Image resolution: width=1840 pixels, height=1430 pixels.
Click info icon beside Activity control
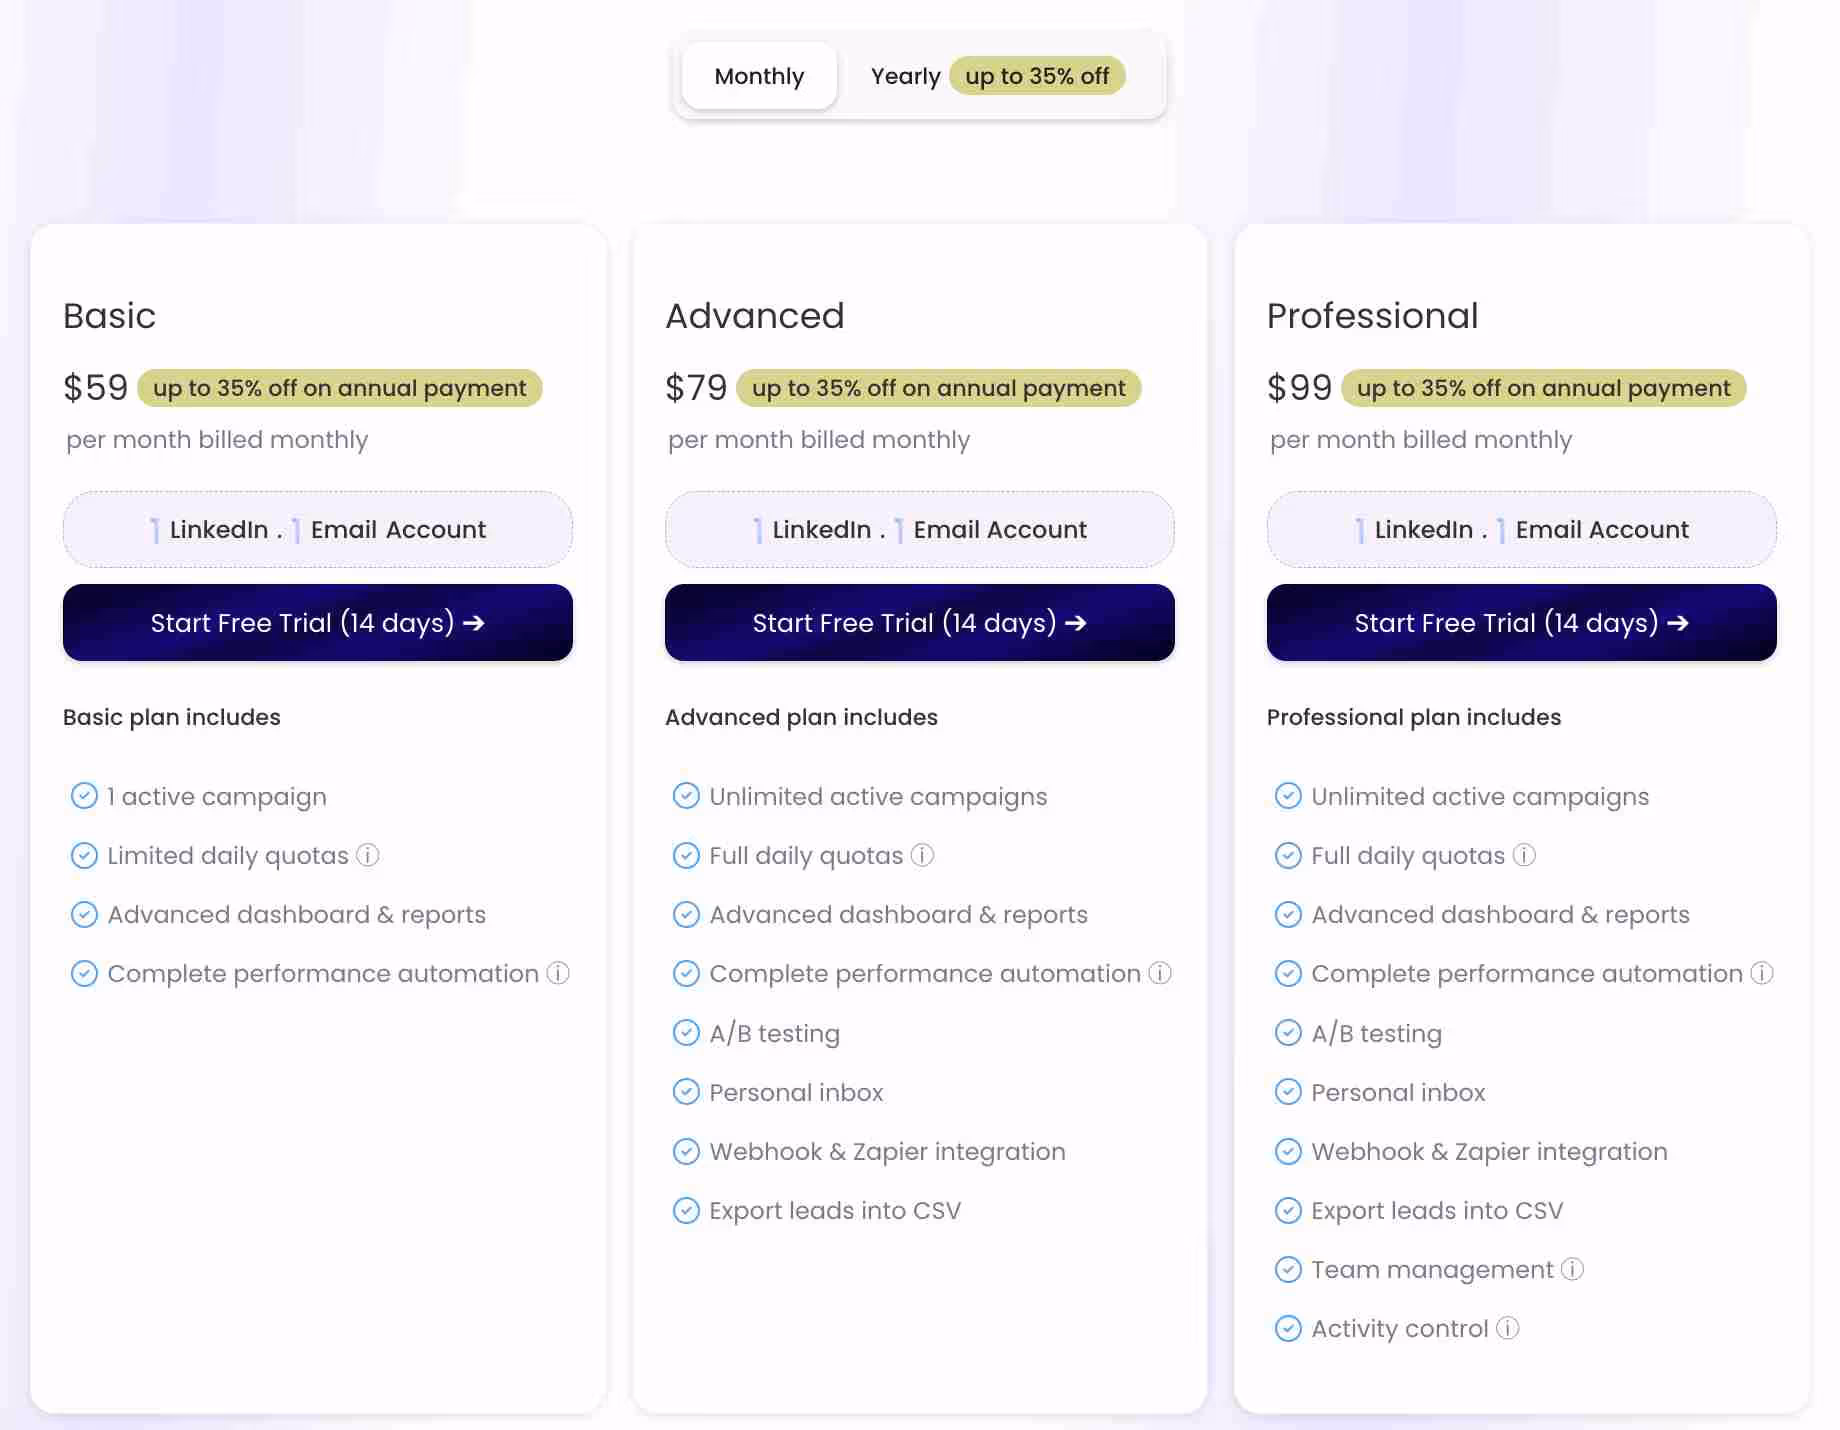point(1509,1328)
